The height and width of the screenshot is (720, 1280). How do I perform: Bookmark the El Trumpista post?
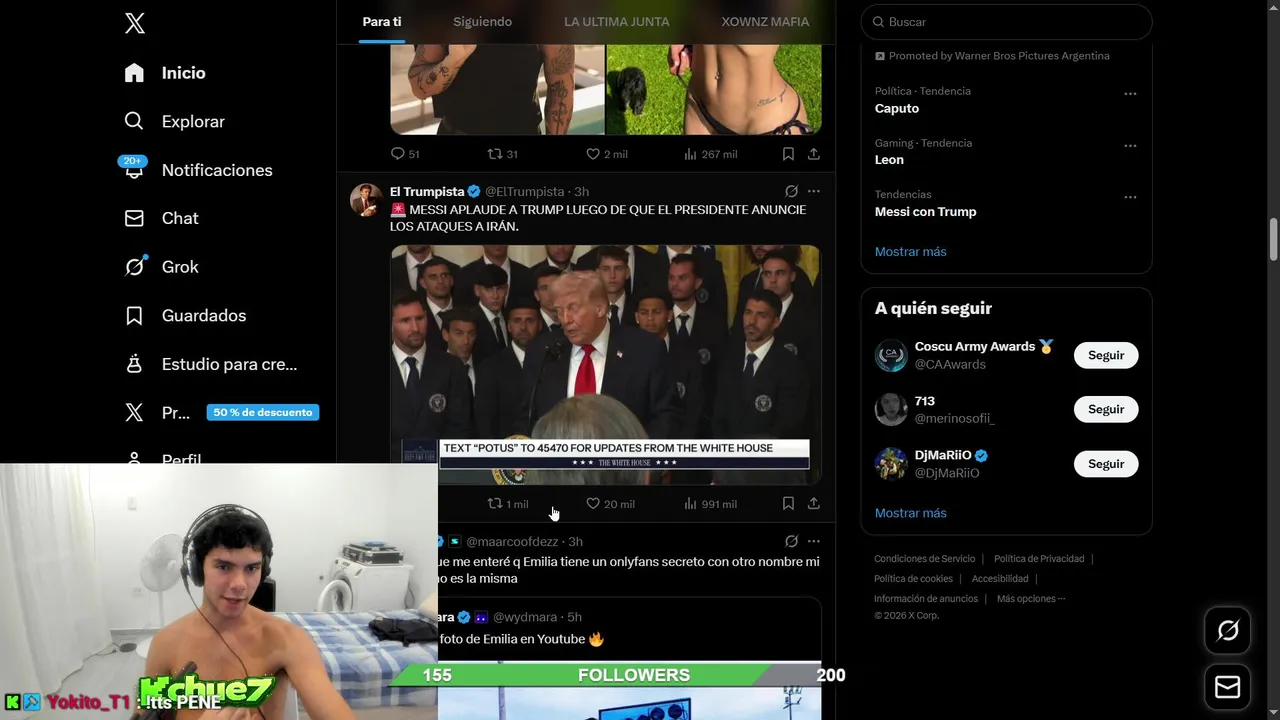point(788,504)
